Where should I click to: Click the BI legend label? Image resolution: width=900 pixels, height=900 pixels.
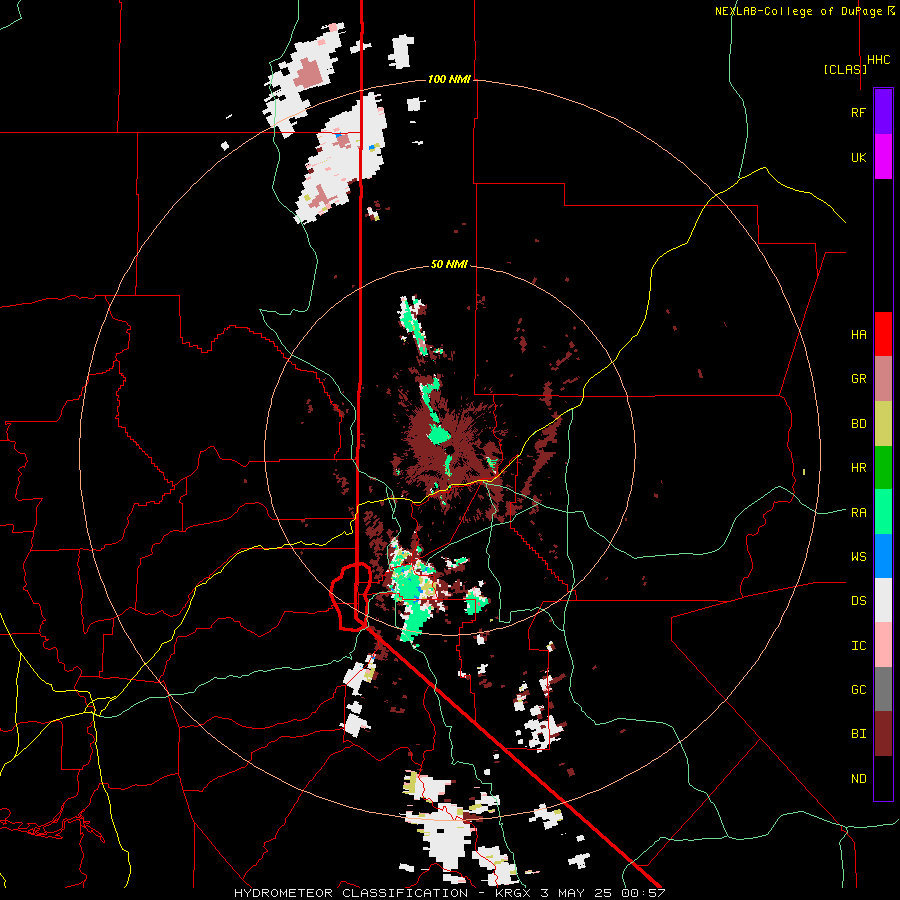tap(858, 734)
